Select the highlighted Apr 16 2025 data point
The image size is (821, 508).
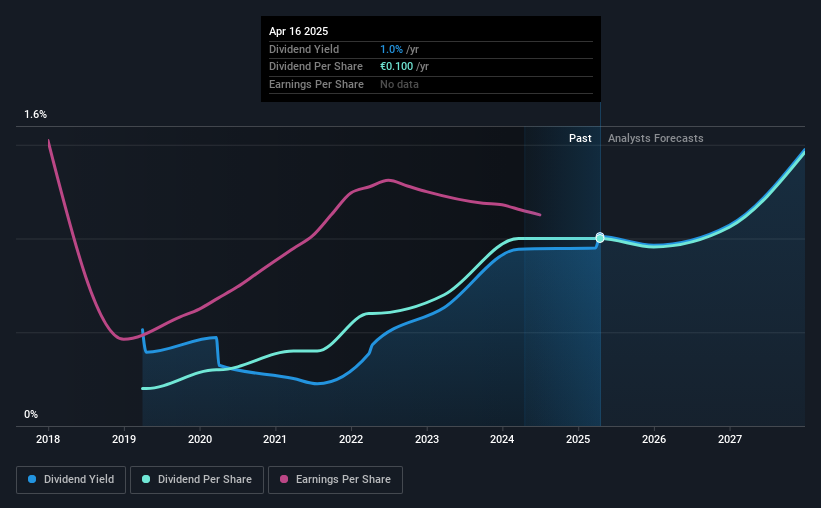coord(600,238)
